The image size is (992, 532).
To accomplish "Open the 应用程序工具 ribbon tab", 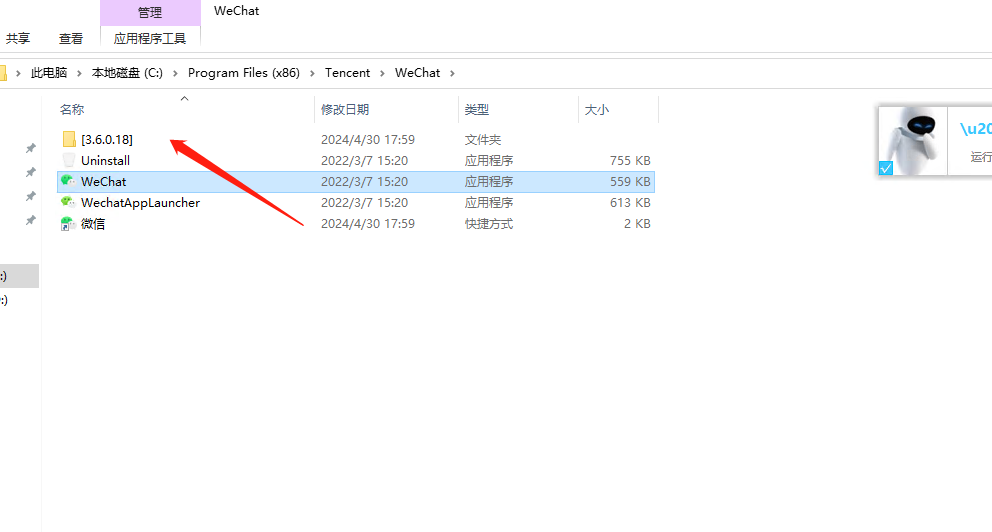I will (150, 38).
